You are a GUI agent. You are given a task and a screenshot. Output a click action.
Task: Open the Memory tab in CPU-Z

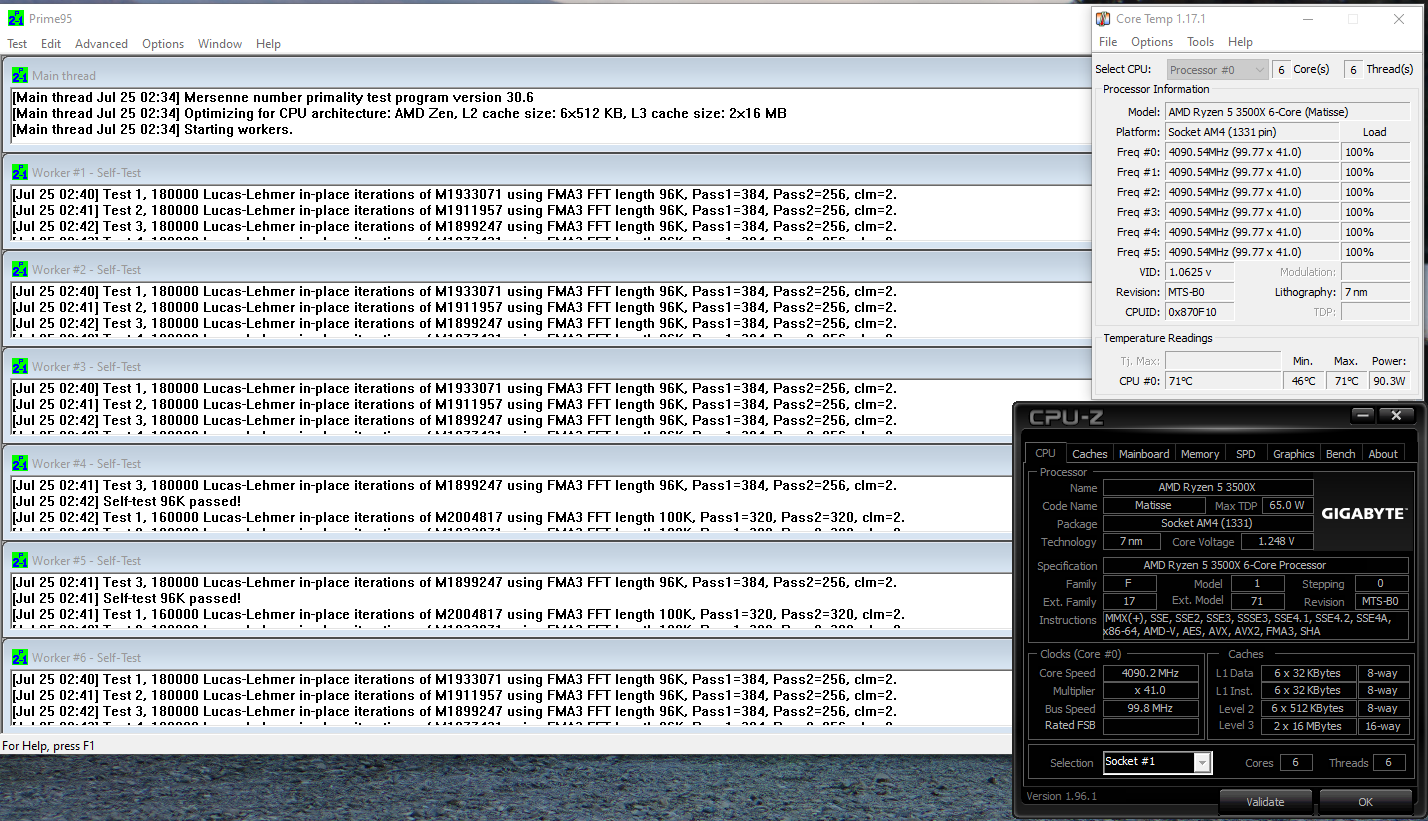coord(1200,454)
